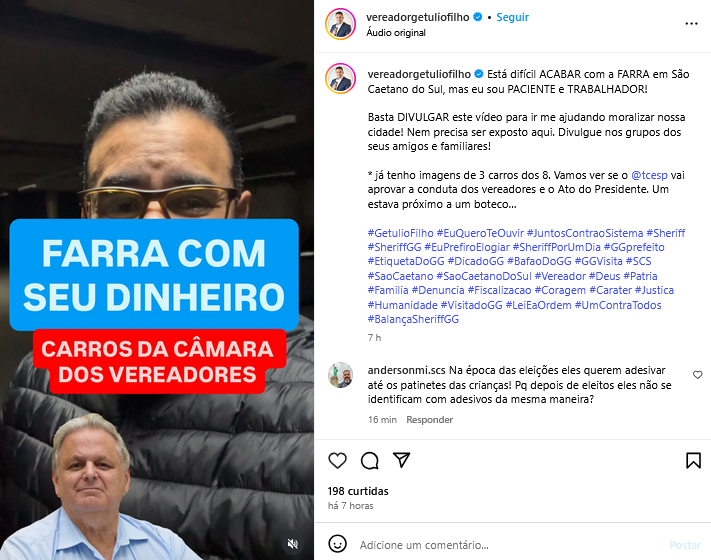
Task: View who liked via 198 curtidas
Action: [358, 491]
